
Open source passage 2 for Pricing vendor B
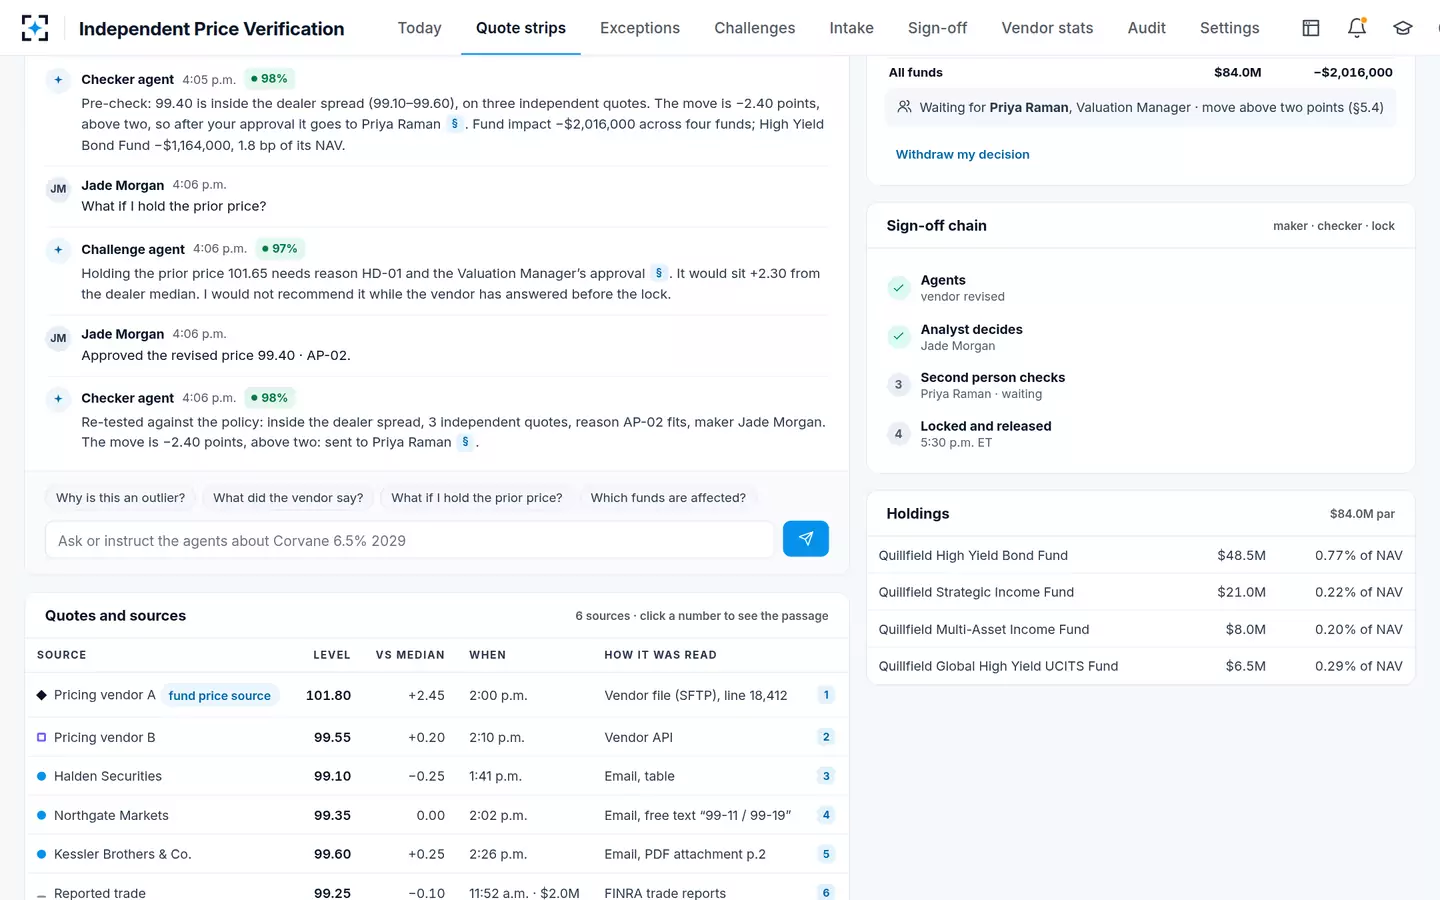[826, 737]
